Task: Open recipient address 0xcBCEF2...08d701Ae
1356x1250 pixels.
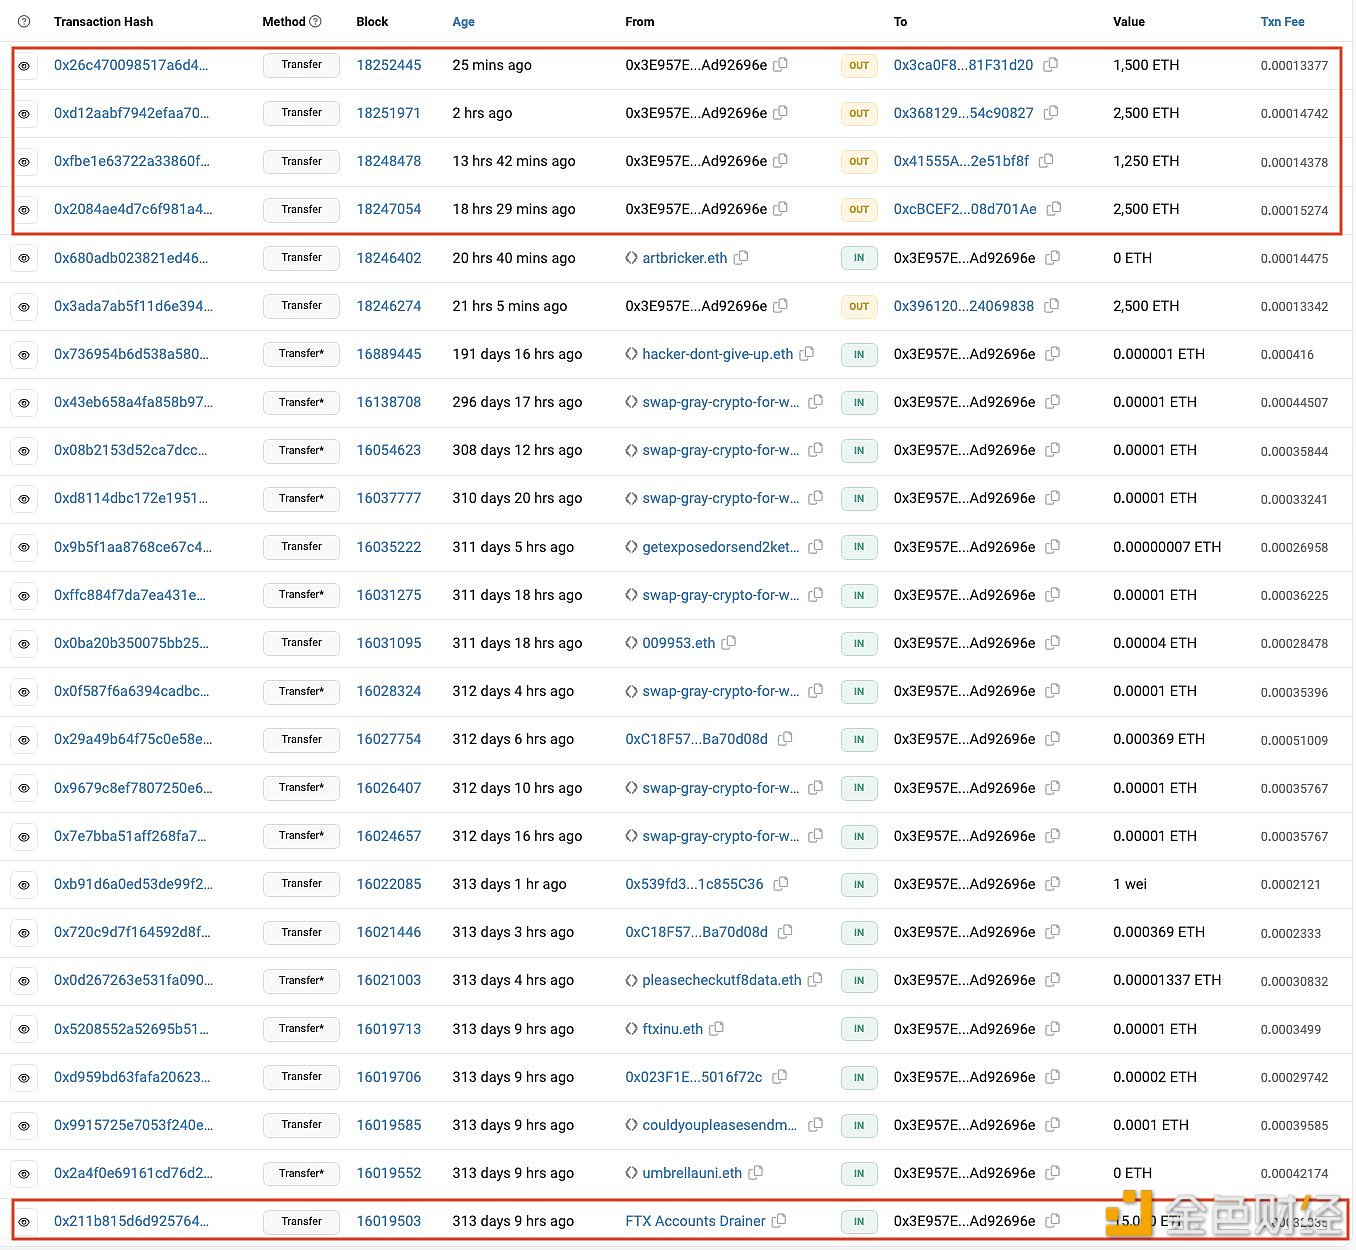Action: 965,209
